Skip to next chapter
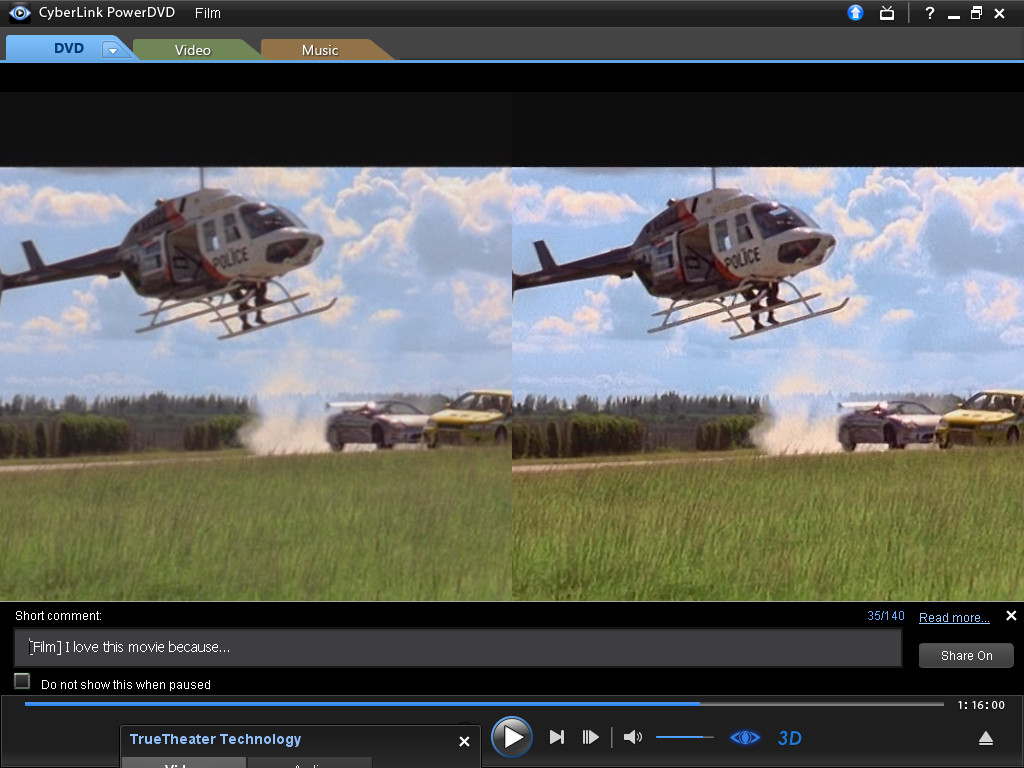Screen dimensions: 1024x768 [x=556, y=737]
